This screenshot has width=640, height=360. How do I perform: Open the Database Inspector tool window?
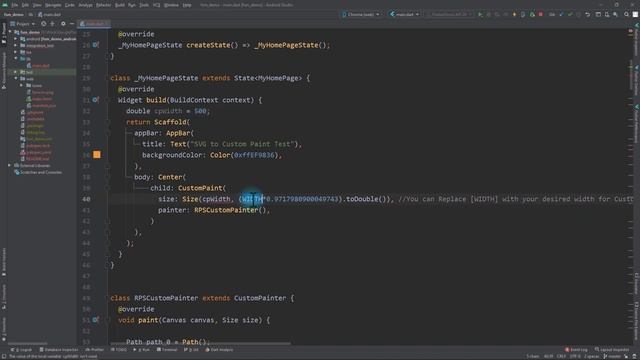tap(58, 350)
